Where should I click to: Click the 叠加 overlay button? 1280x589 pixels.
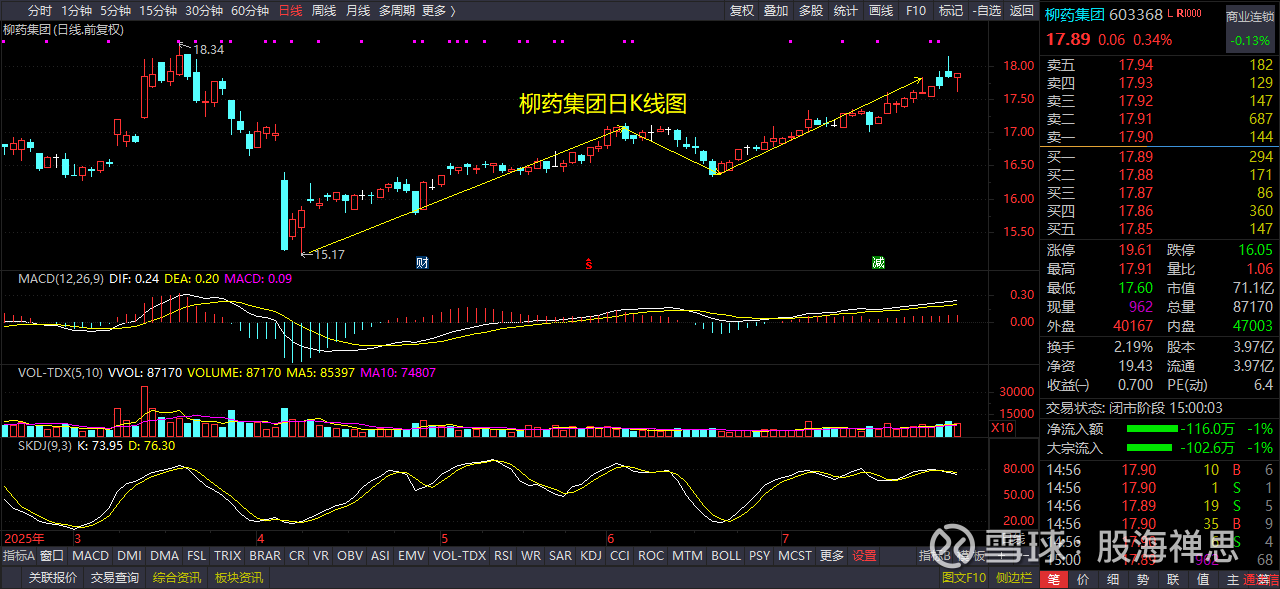[776, 11]
